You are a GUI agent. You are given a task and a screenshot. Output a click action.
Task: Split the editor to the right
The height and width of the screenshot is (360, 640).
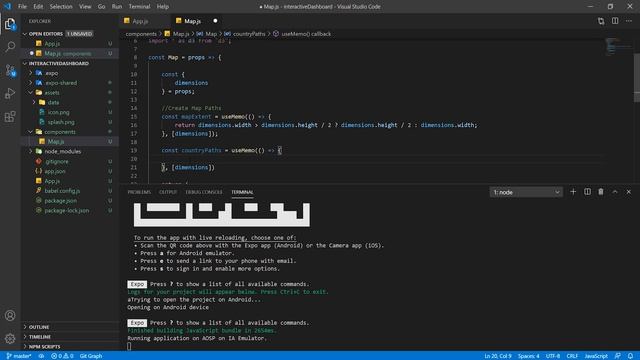(615, 21)
